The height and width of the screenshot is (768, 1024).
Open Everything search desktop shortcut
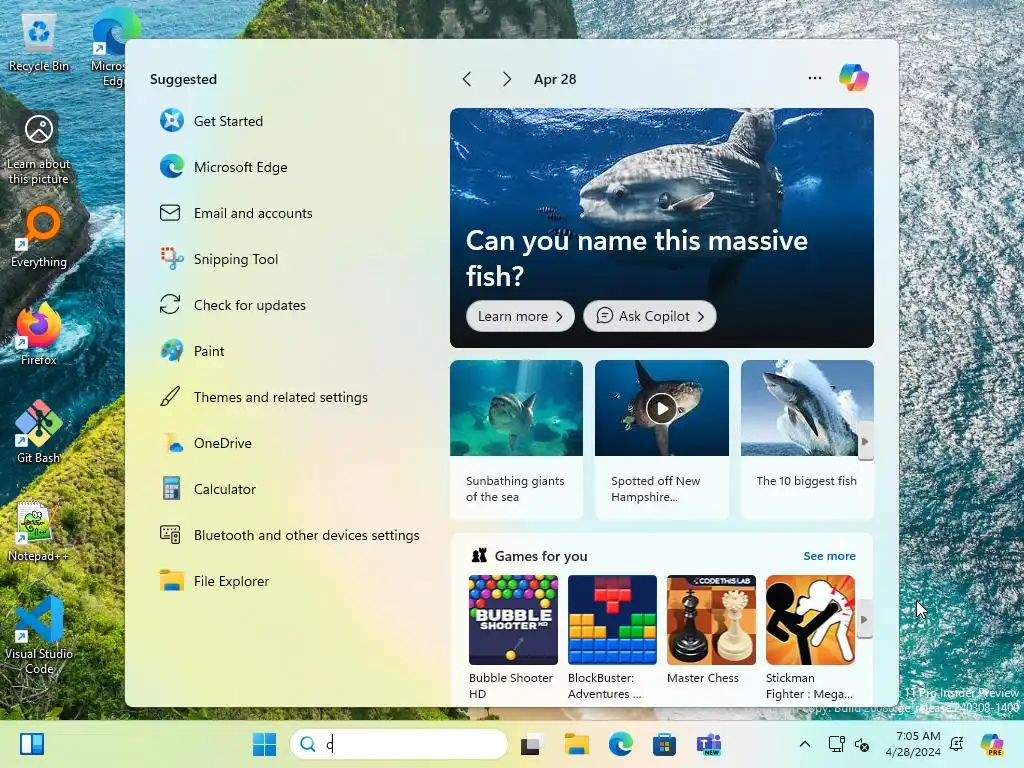[39, 237]
